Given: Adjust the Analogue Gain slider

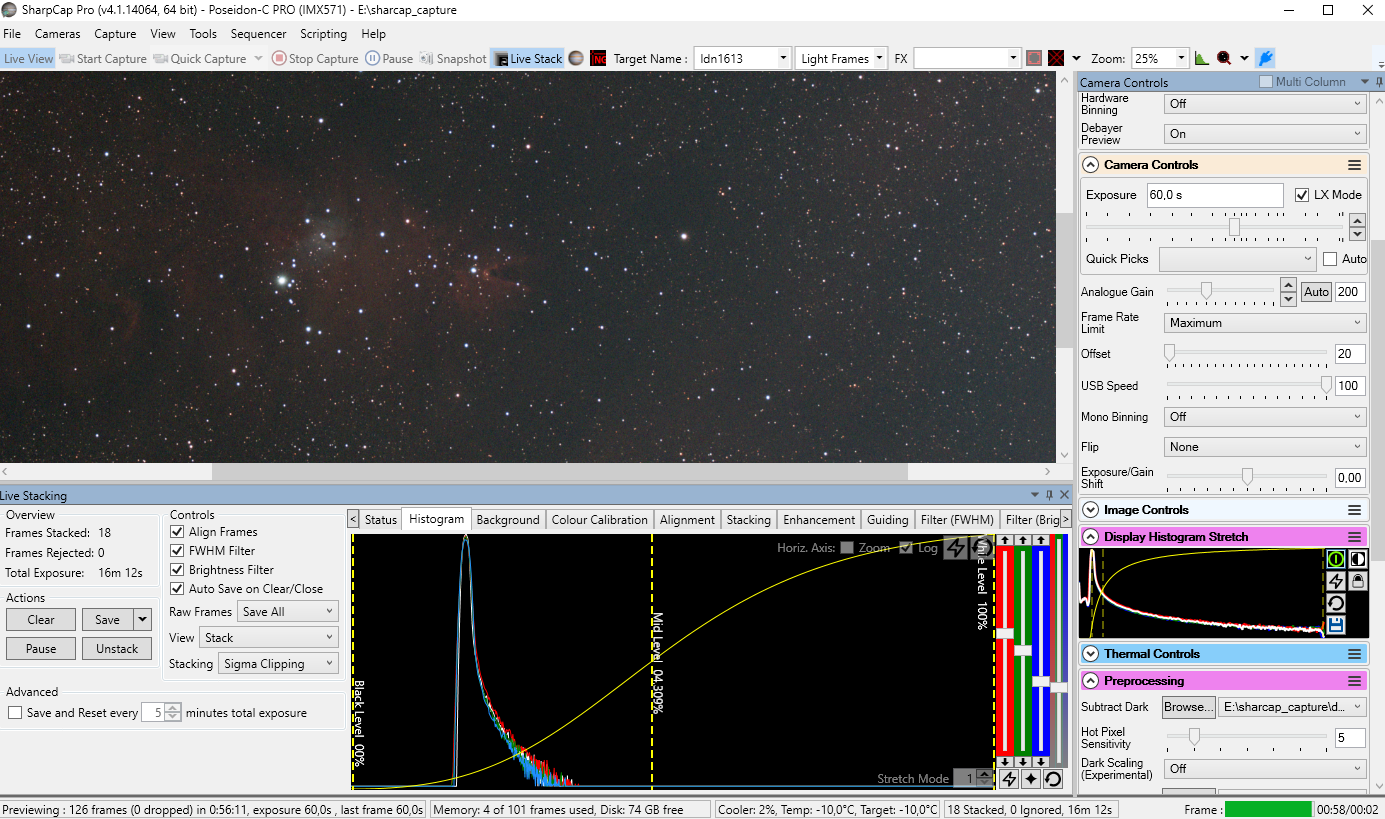Looking at the screenshot, I should [x=1206, y=291].
